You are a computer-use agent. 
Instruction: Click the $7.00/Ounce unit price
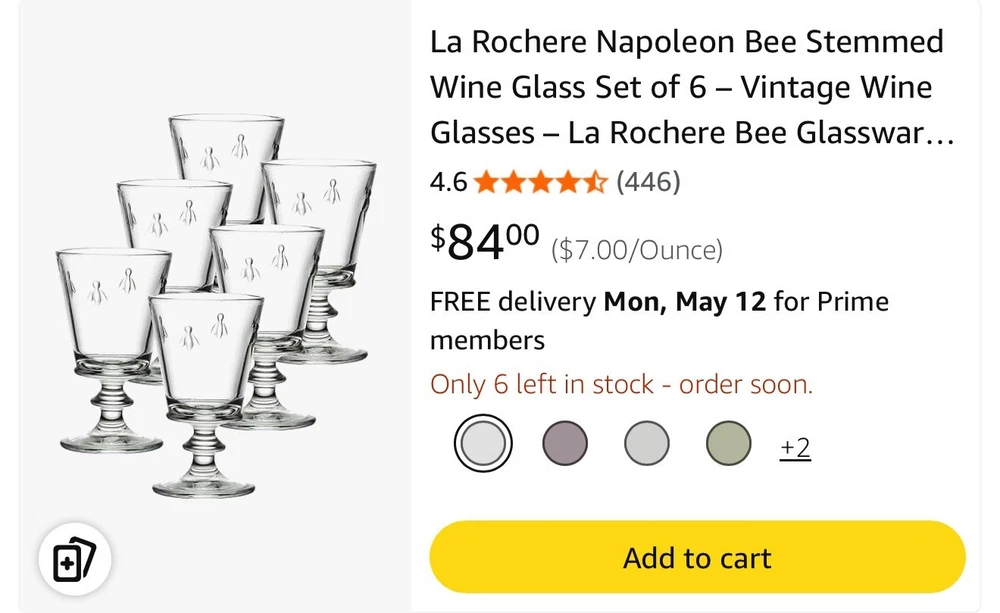[x=637, y=250]
